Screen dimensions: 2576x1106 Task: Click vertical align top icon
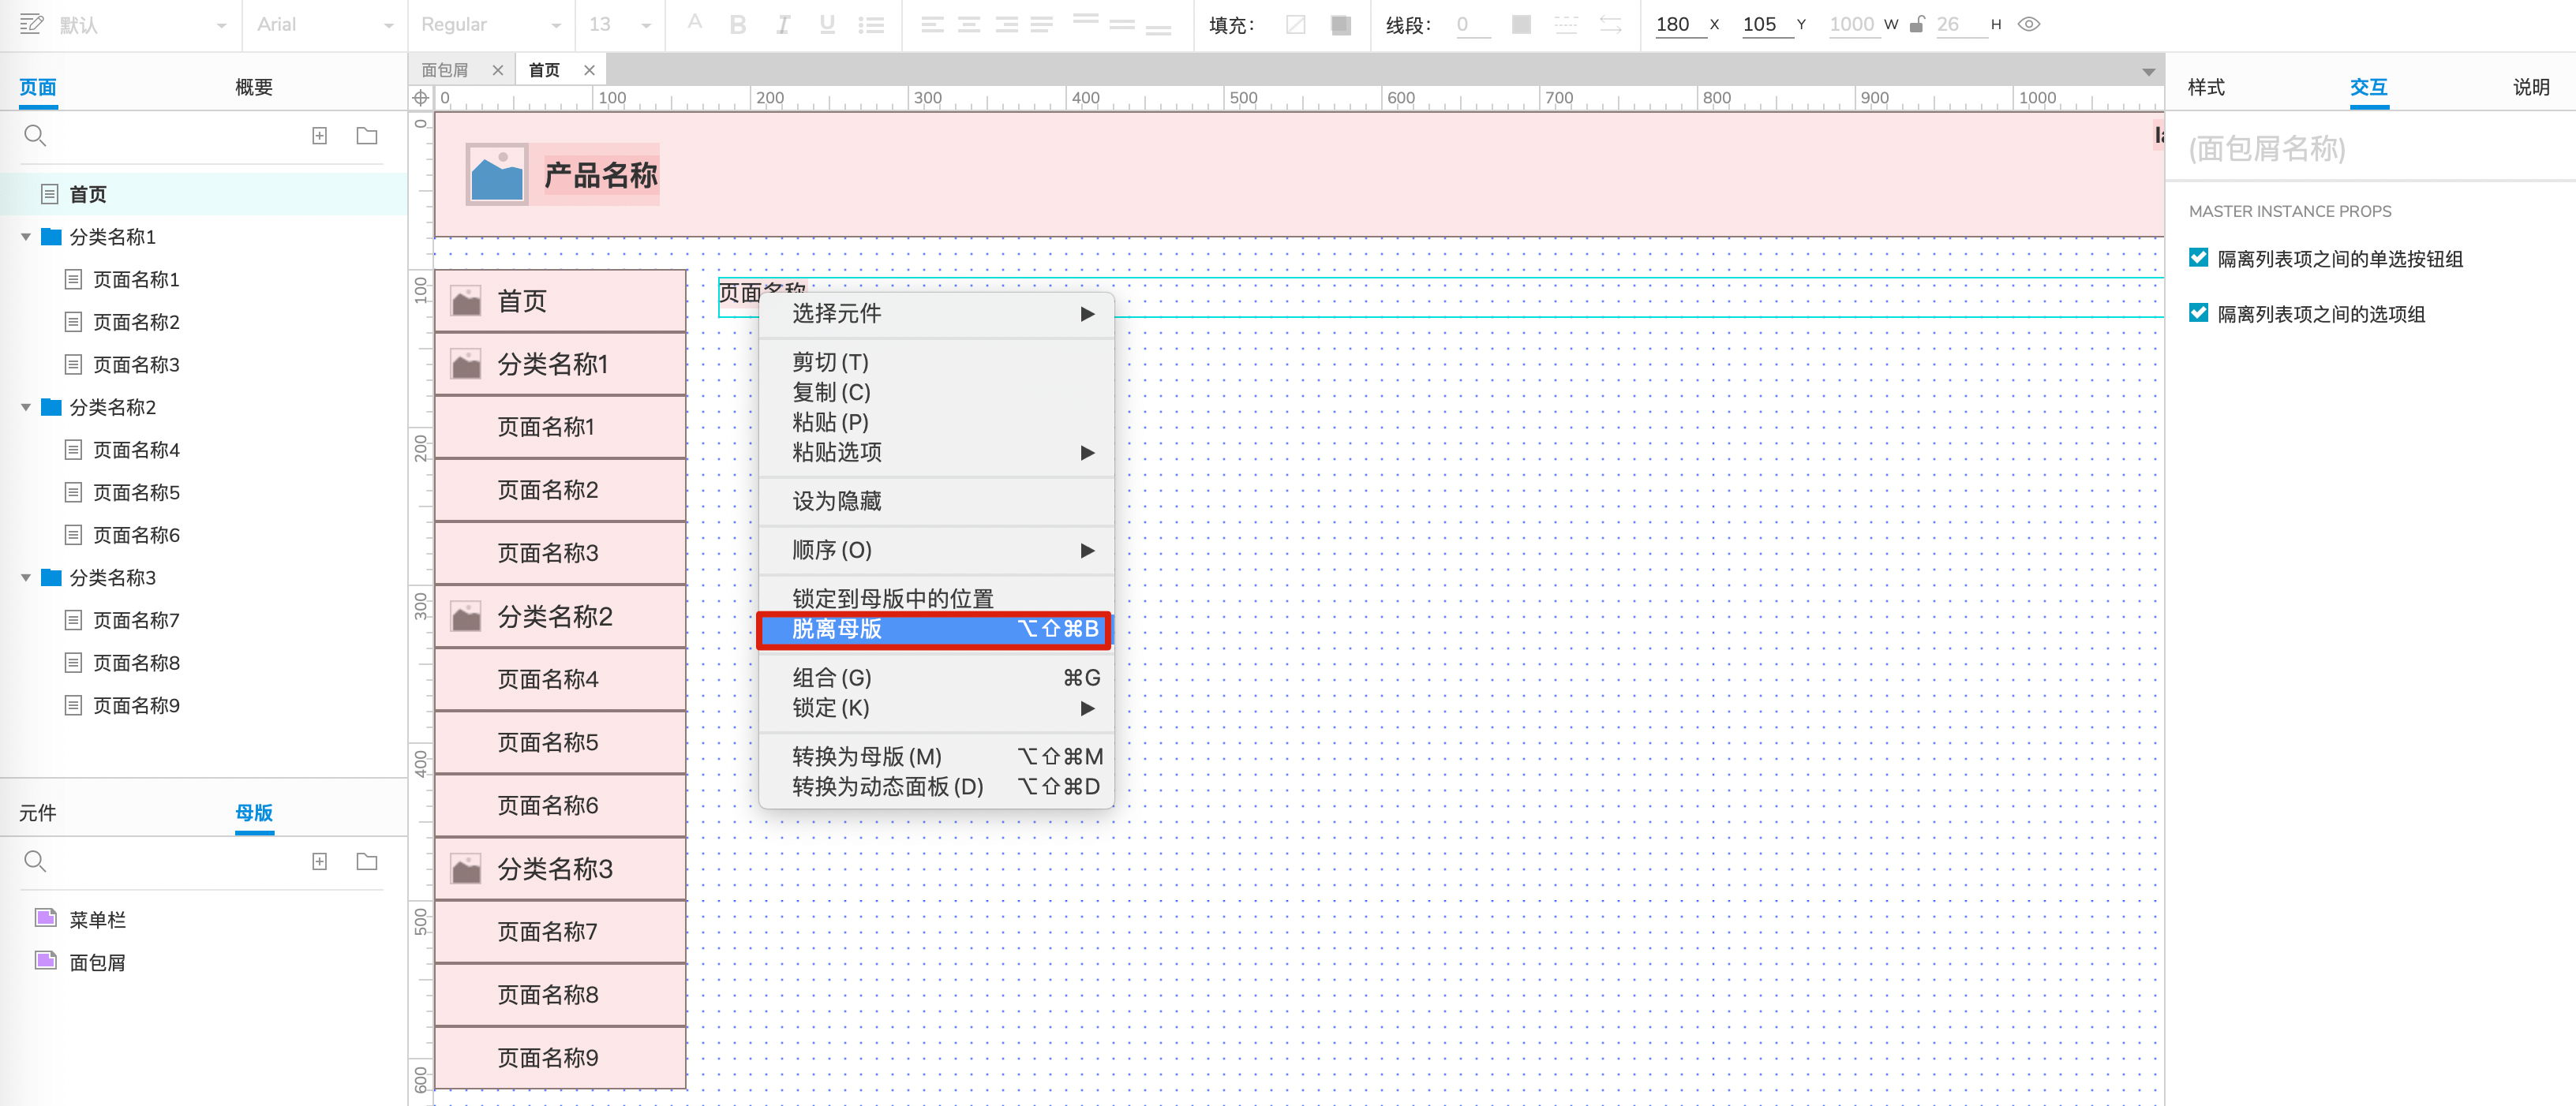point(1085,19)
